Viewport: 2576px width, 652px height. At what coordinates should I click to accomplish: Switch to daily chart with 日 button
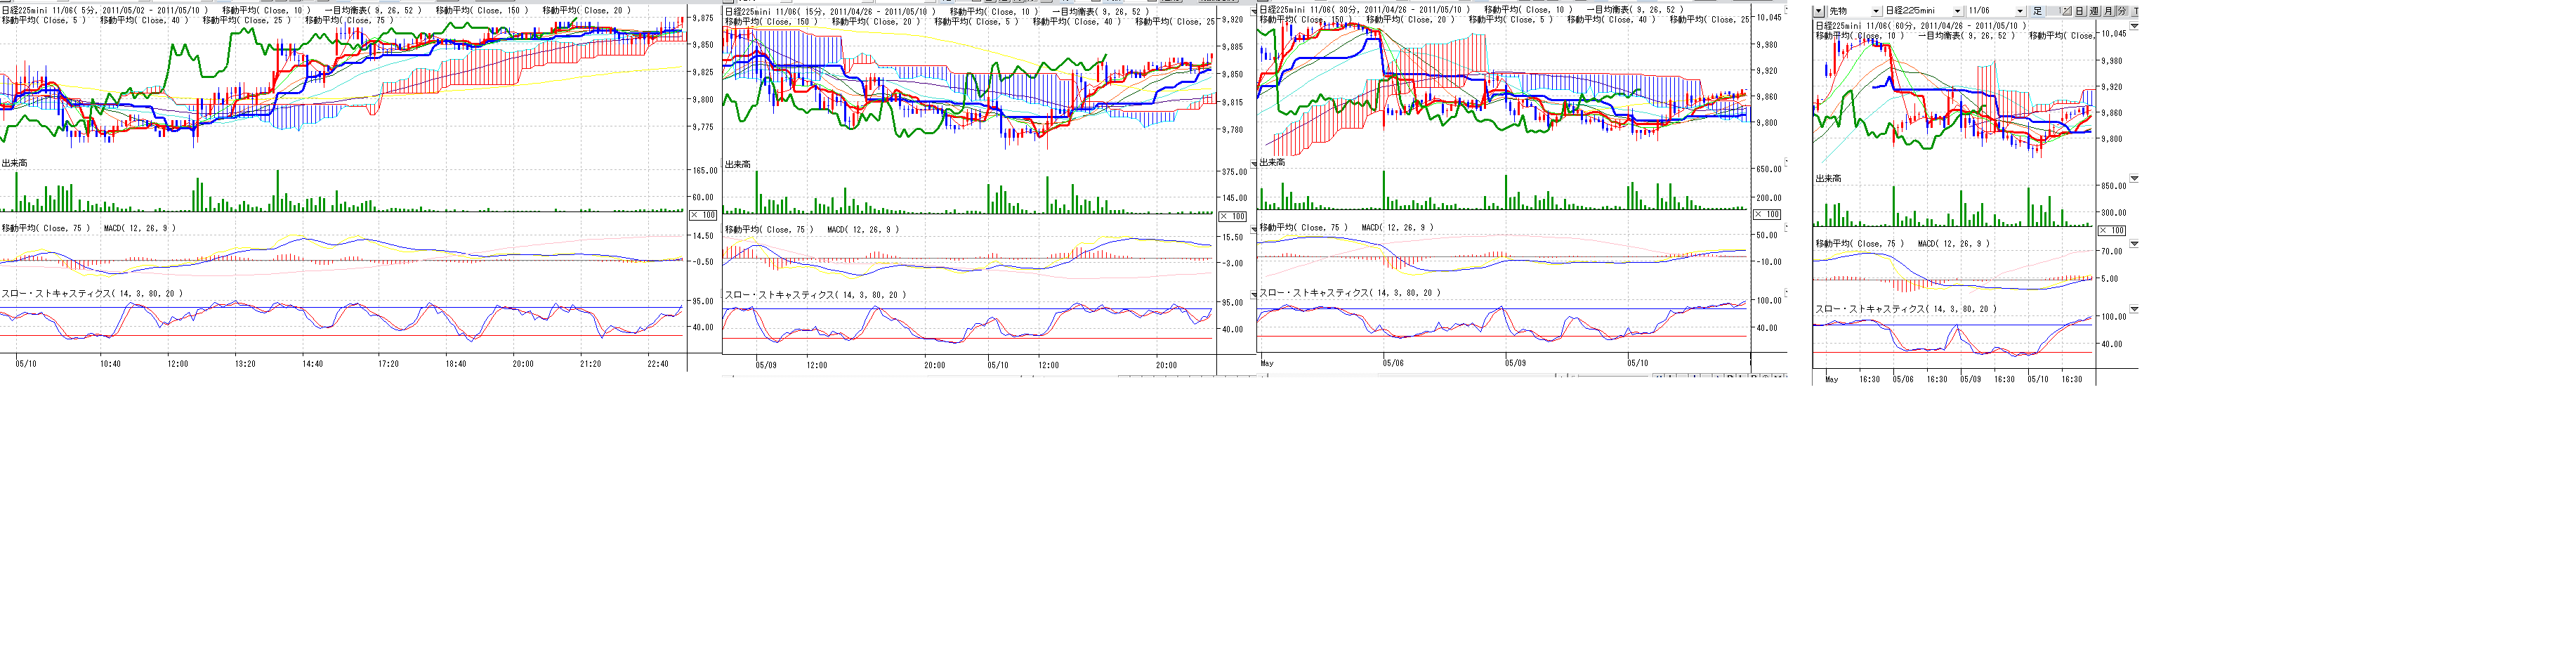[x=2079, y=11]
